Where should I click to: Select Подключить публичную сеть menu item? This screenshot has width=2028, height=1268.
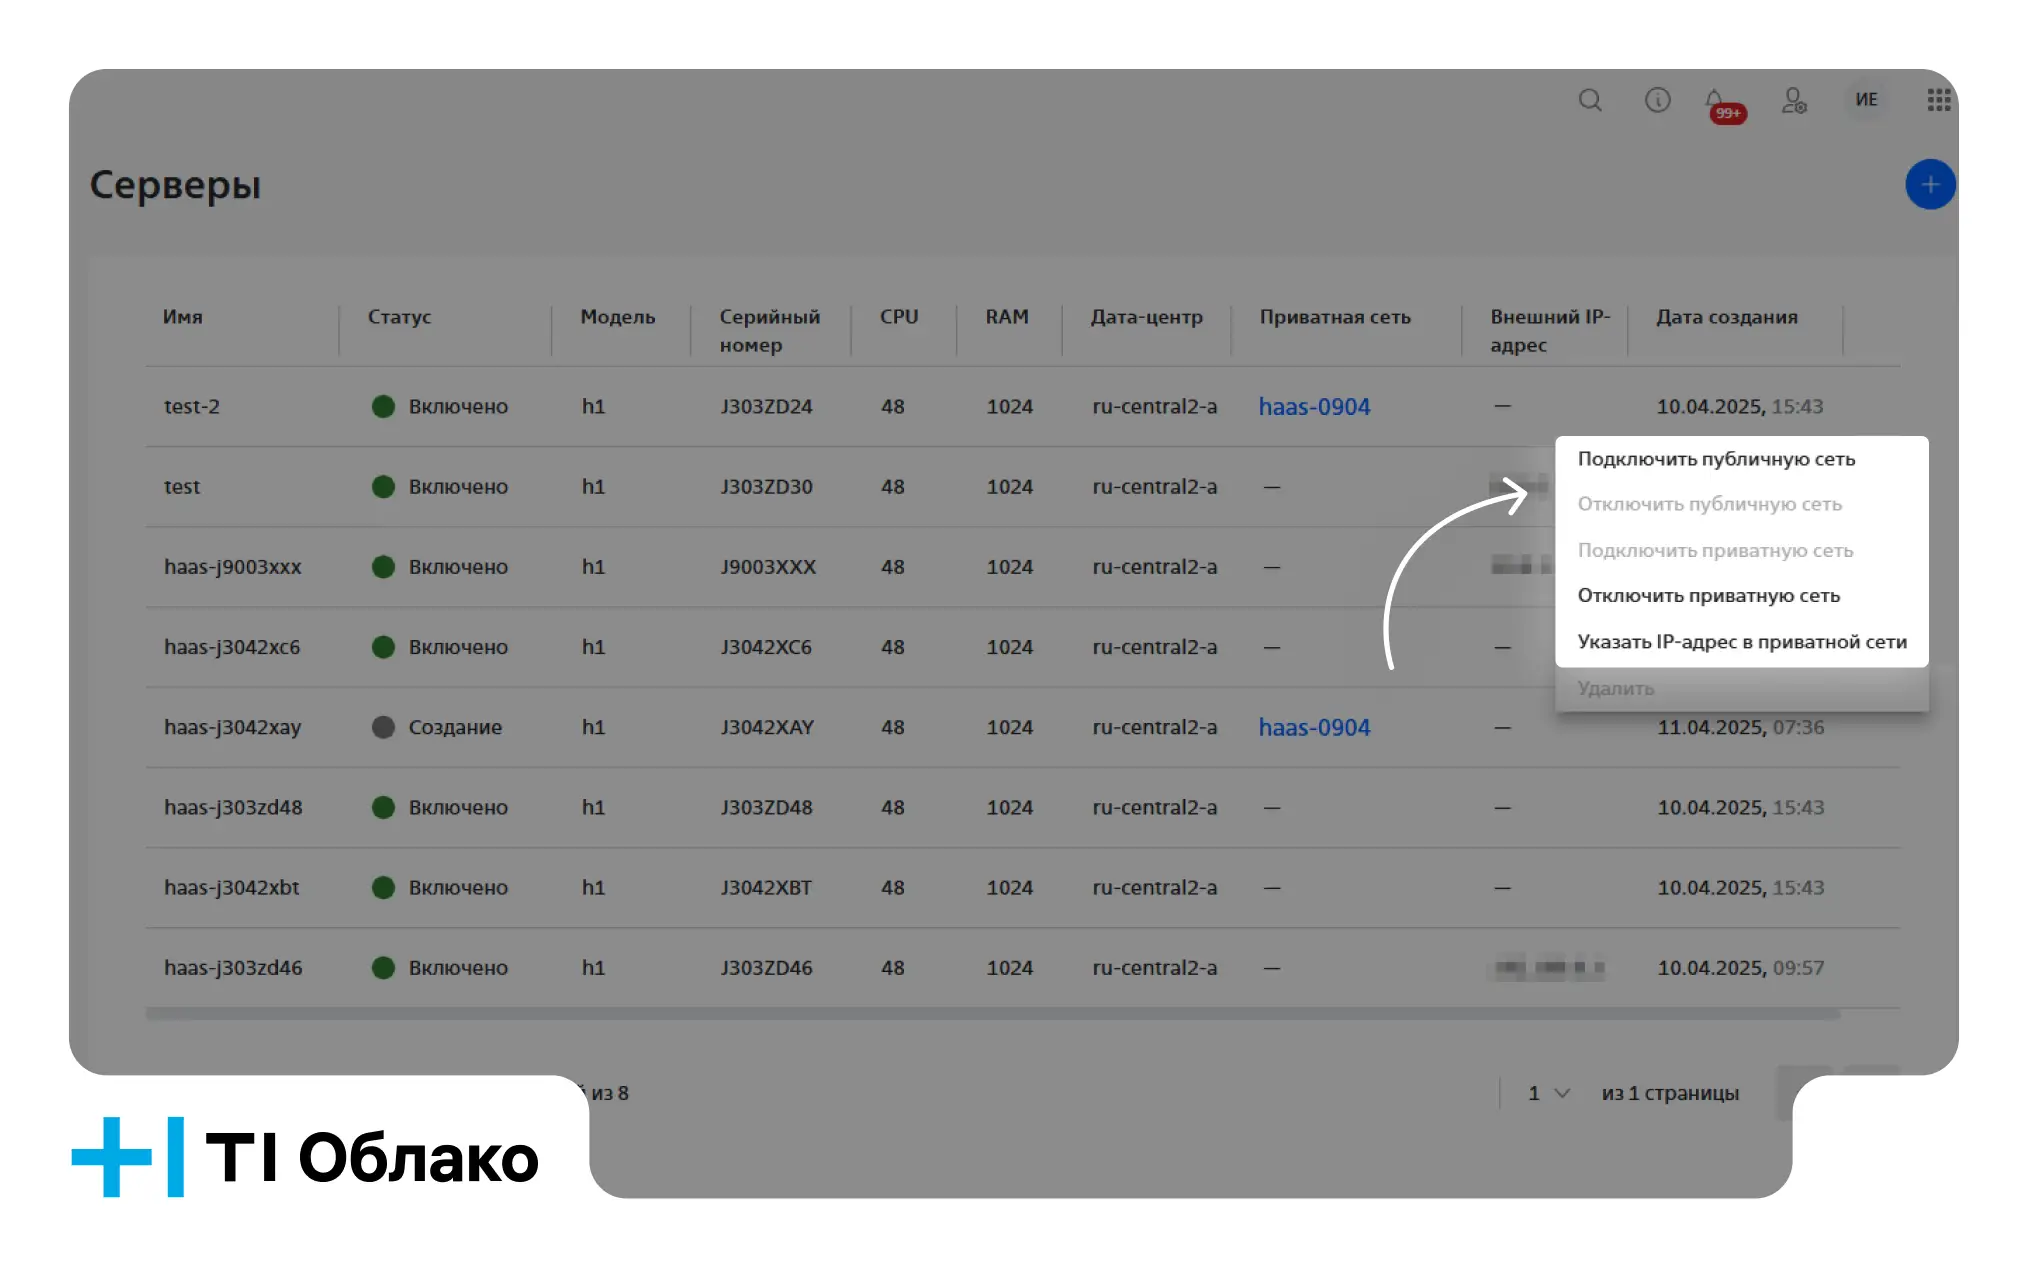tap(1716, 459)
